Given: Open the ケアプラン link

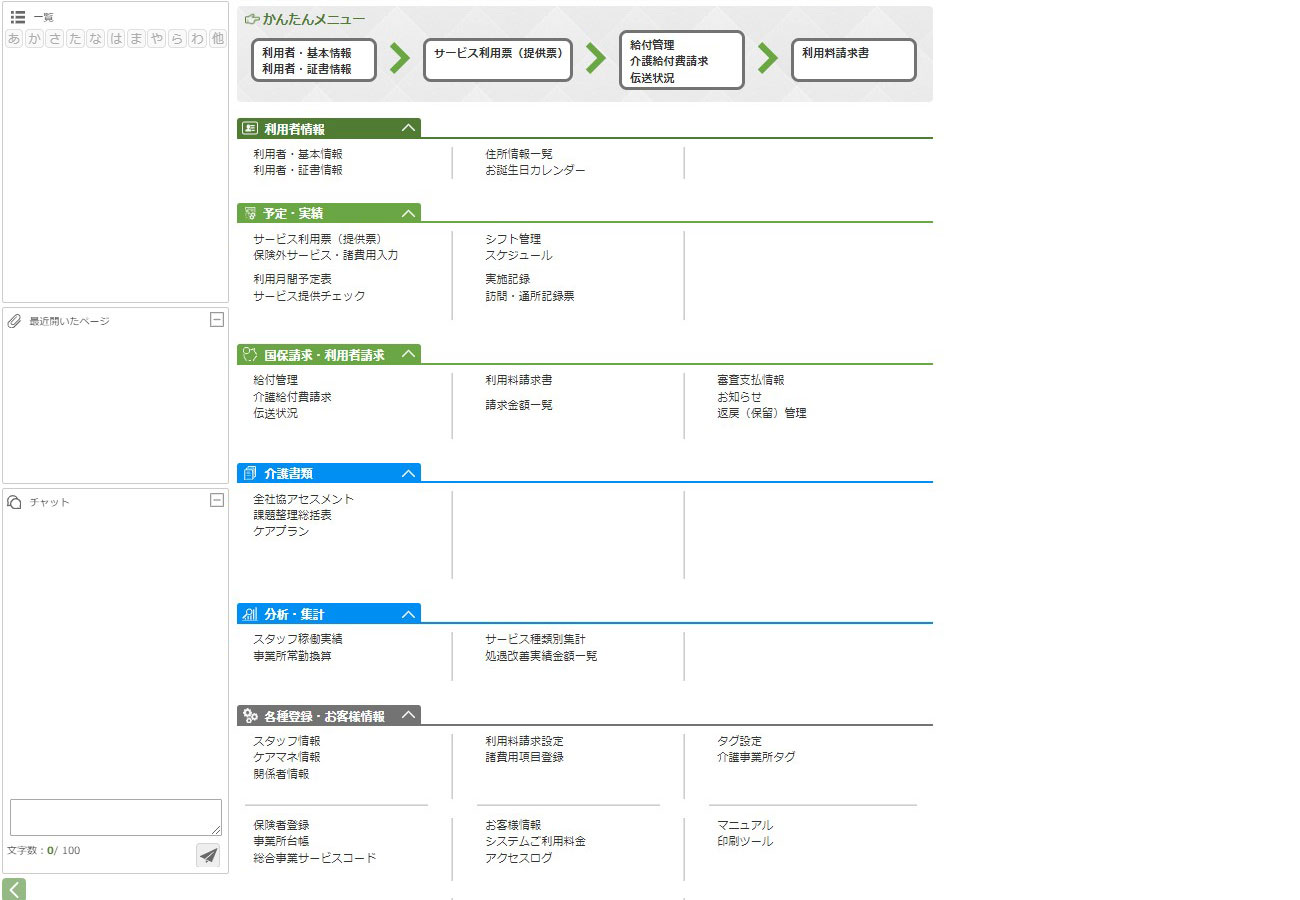Looking at the screenshot, I should pyautogui.click(x=281, y=531).
